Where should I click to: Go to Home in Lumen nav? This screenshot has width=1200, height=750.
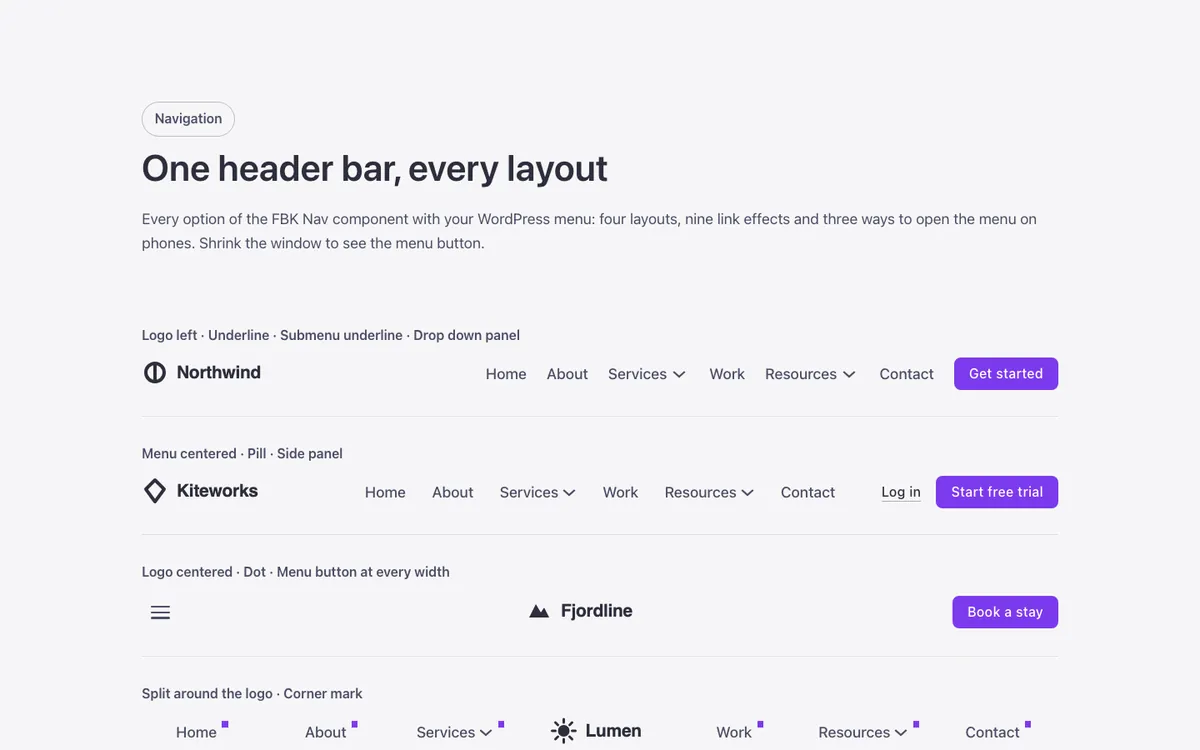click(196, 732)
